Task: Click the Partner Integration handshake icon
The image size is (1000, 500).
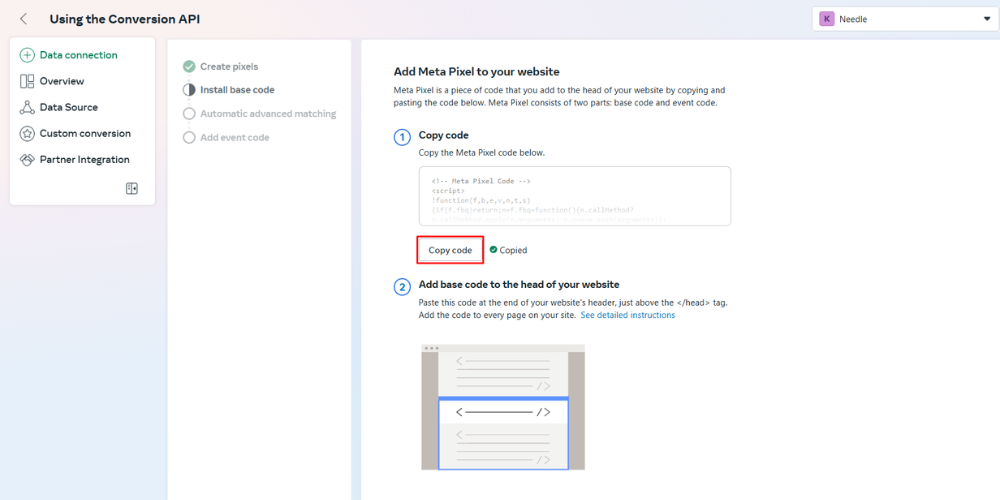Action: pyautogui.click(x=27, y=159)
